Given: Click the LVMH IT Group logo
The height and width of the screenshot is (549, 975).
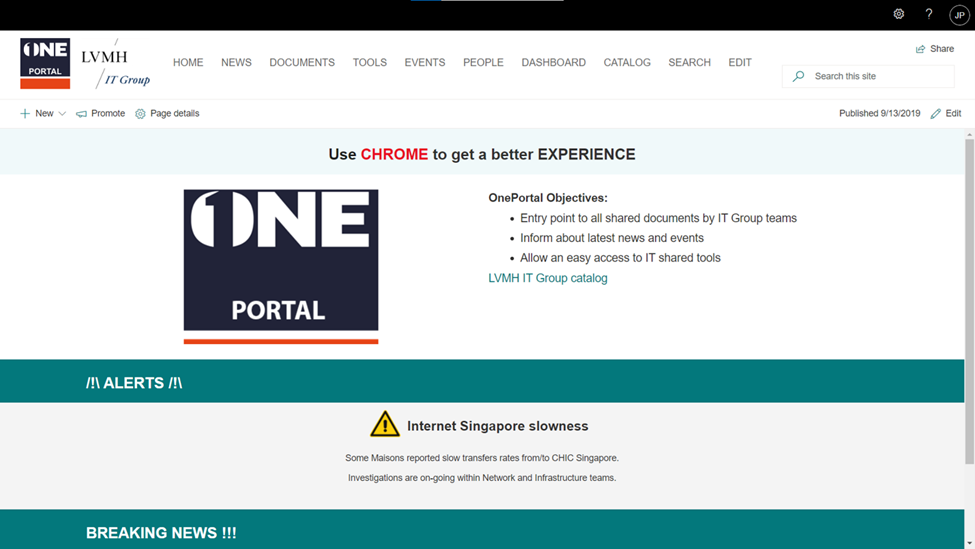Looking at the screenshot, I should (x=116, y=64).
